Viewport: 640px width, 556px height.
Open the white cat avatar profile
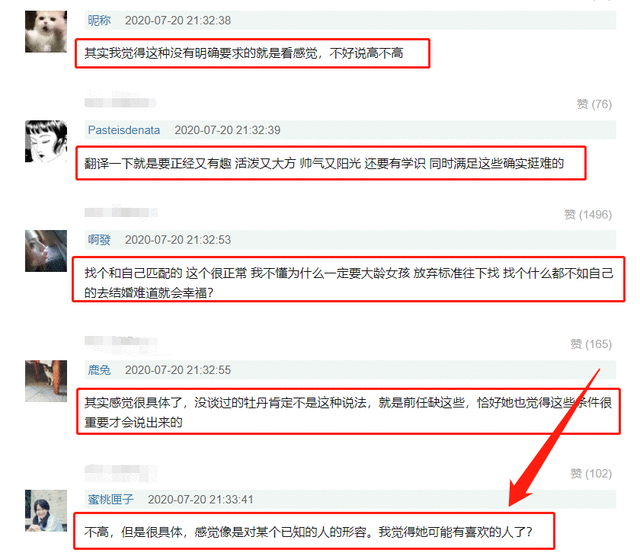pyautogui.click(x=46, y=31)
